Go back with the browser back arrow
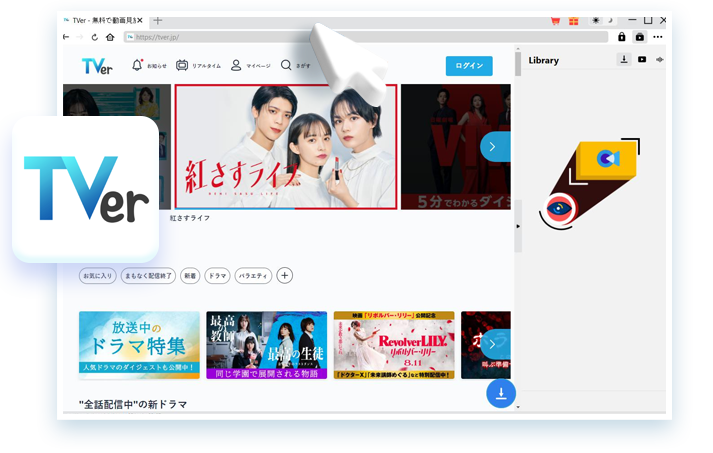 [66, 37]
